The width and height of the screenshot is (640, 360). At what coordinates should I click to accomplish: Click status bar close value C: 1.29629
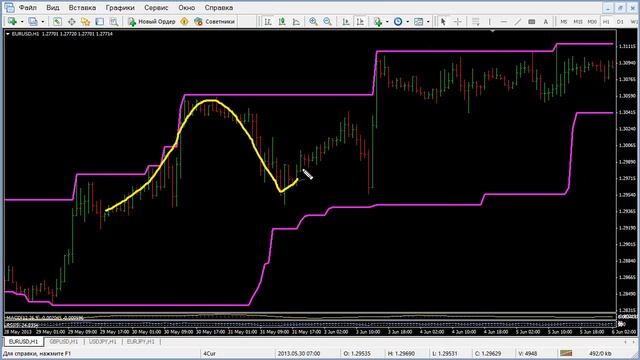(x=489, y=353)
